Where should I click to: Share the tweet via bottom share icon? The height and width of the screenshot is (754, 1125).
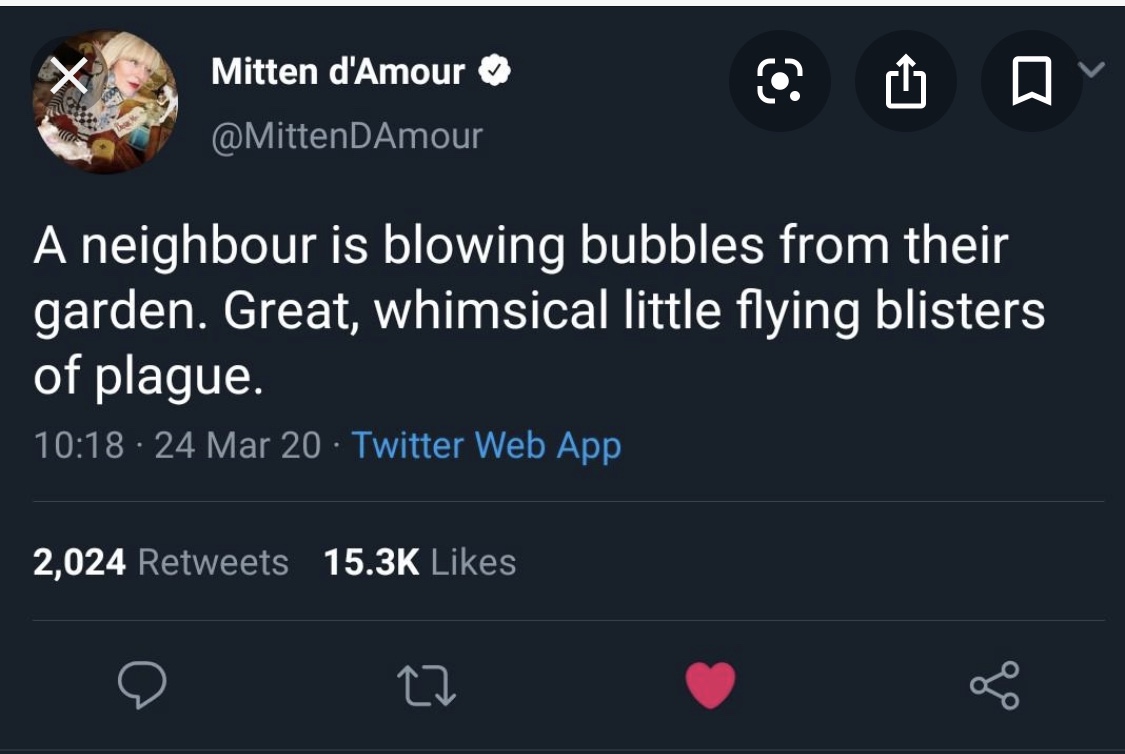(x=995, y=685)
